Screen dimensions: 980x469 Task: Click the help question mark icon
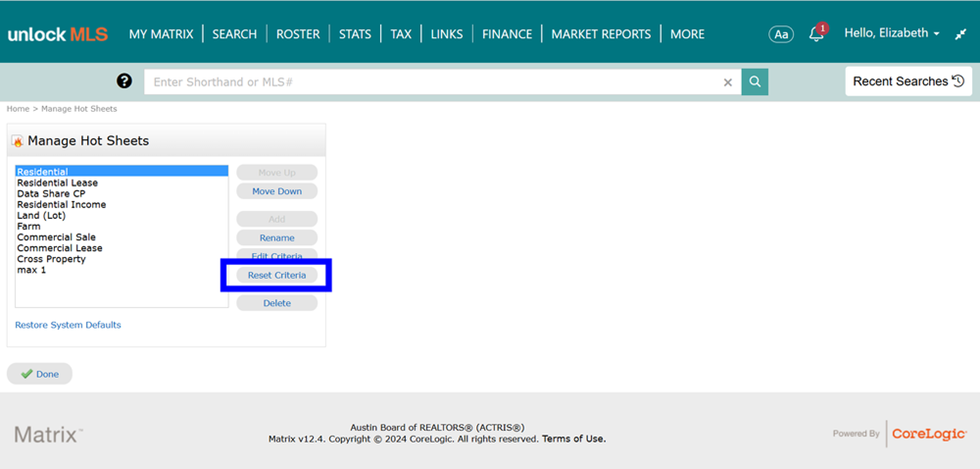point(124,81)
